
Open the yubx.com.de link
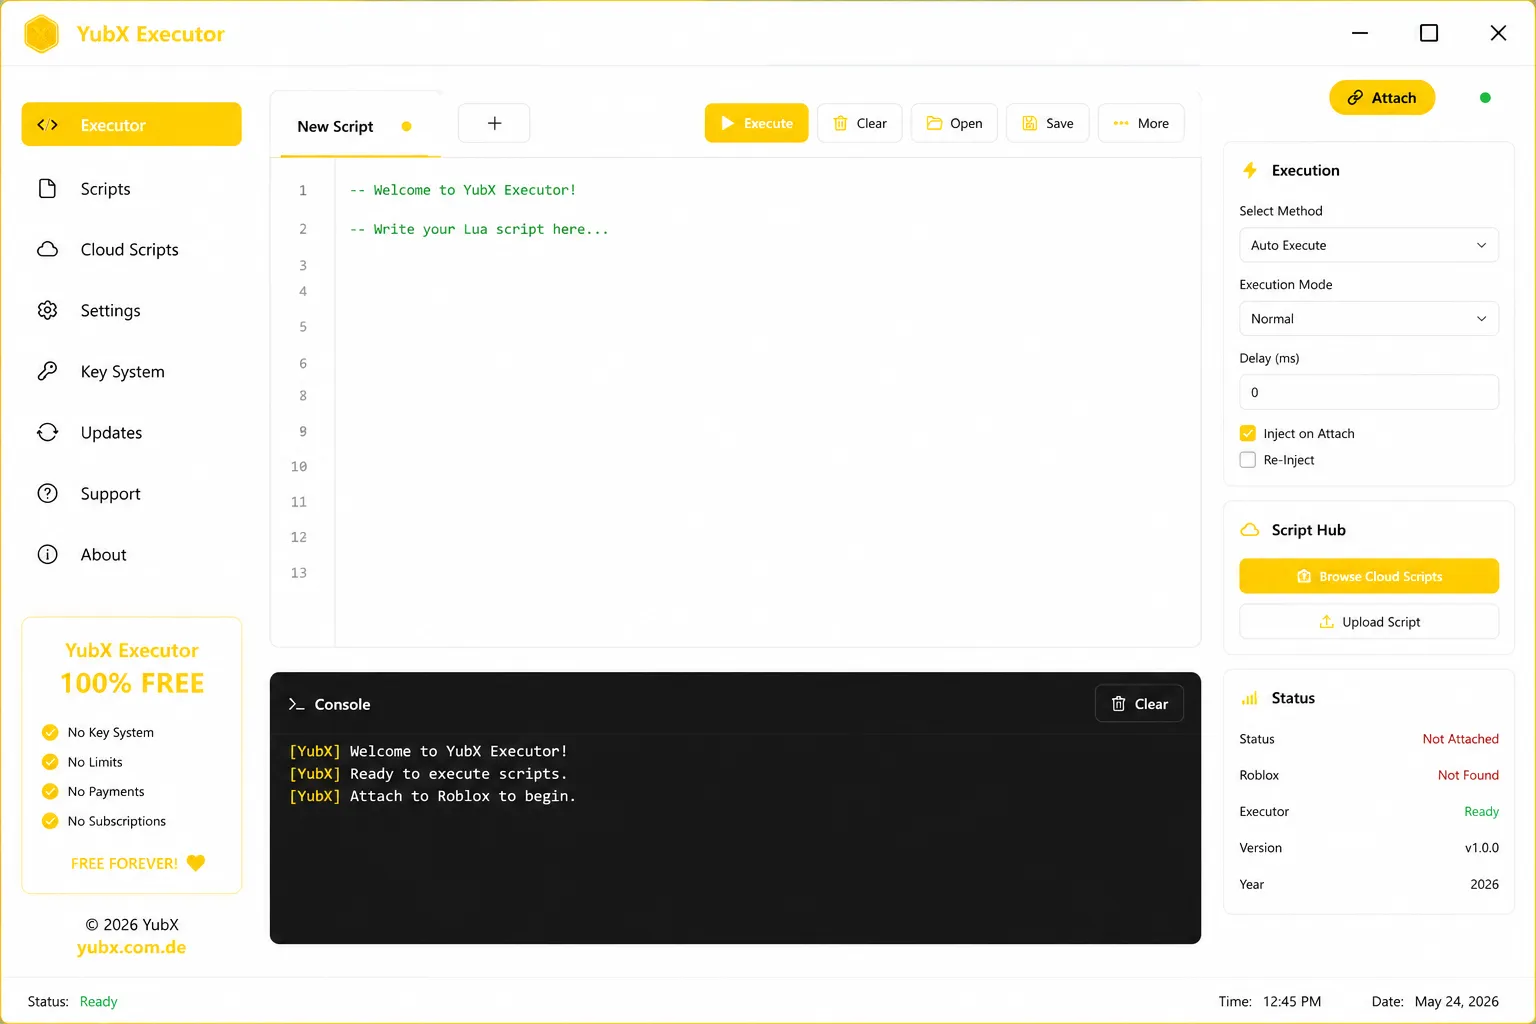click(131, 947)
